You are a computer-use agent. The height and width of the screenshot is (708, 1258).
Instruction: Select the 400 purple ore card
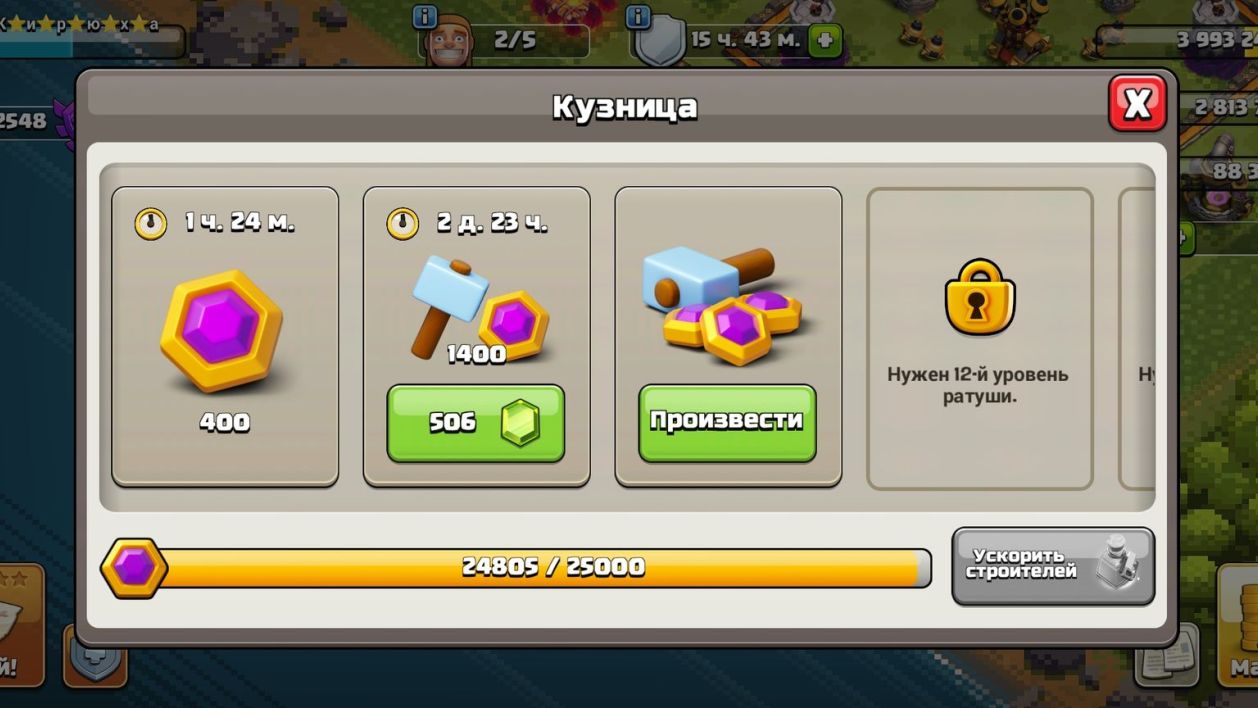click(225, 337)
